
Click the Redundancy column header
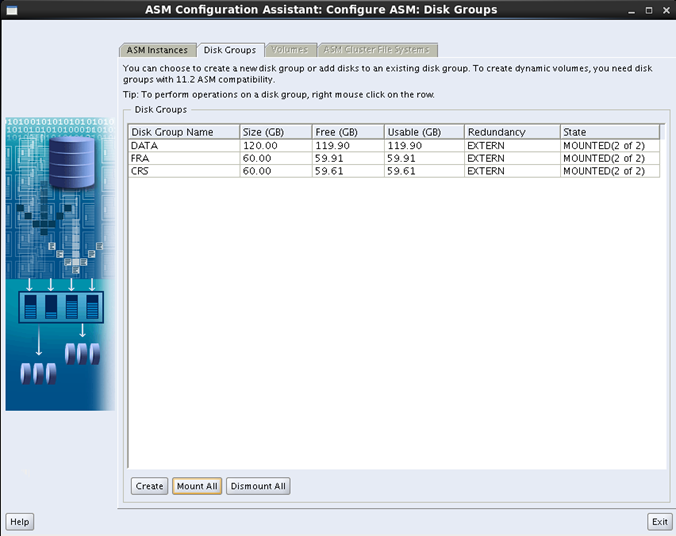tap(512, 132)
